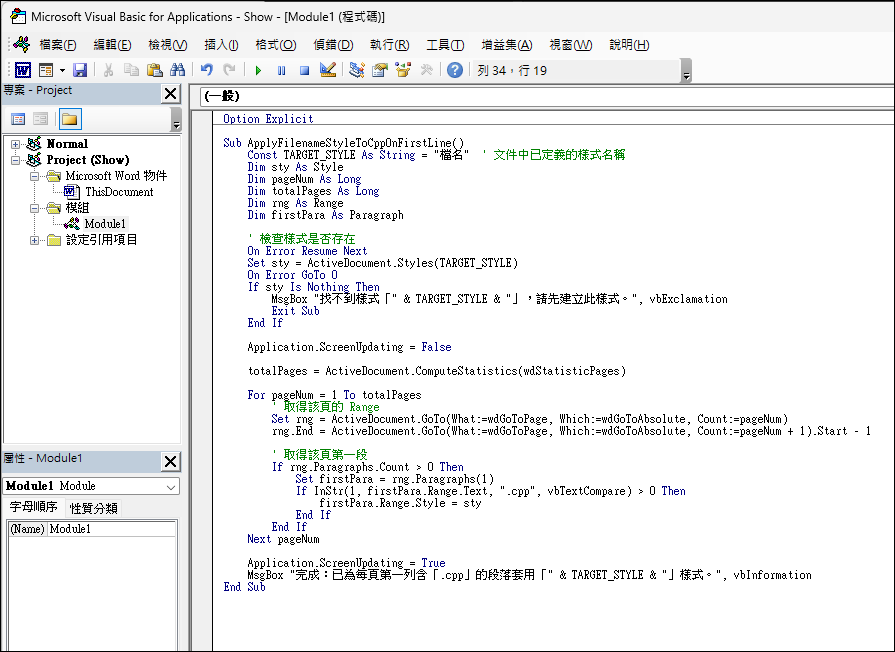Image resolution: width=895 pixels, height=652 pixels.
Task: Open the 偵錯 (Debug) menu
Action: pyautogui.click(x=333, y=45)
